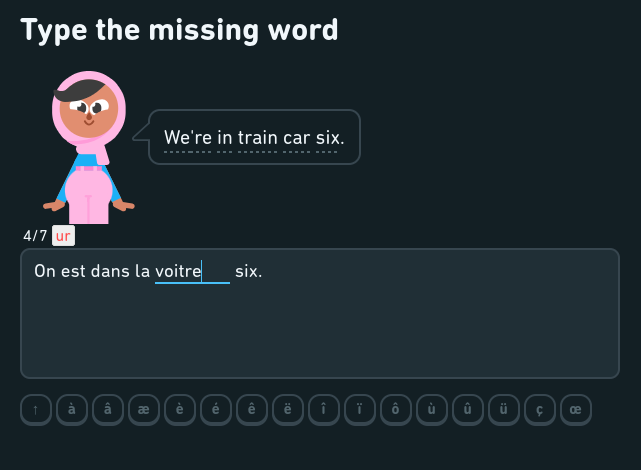Insert the ë diaeresis key
The image size is (641, 470).
point(288,410)
